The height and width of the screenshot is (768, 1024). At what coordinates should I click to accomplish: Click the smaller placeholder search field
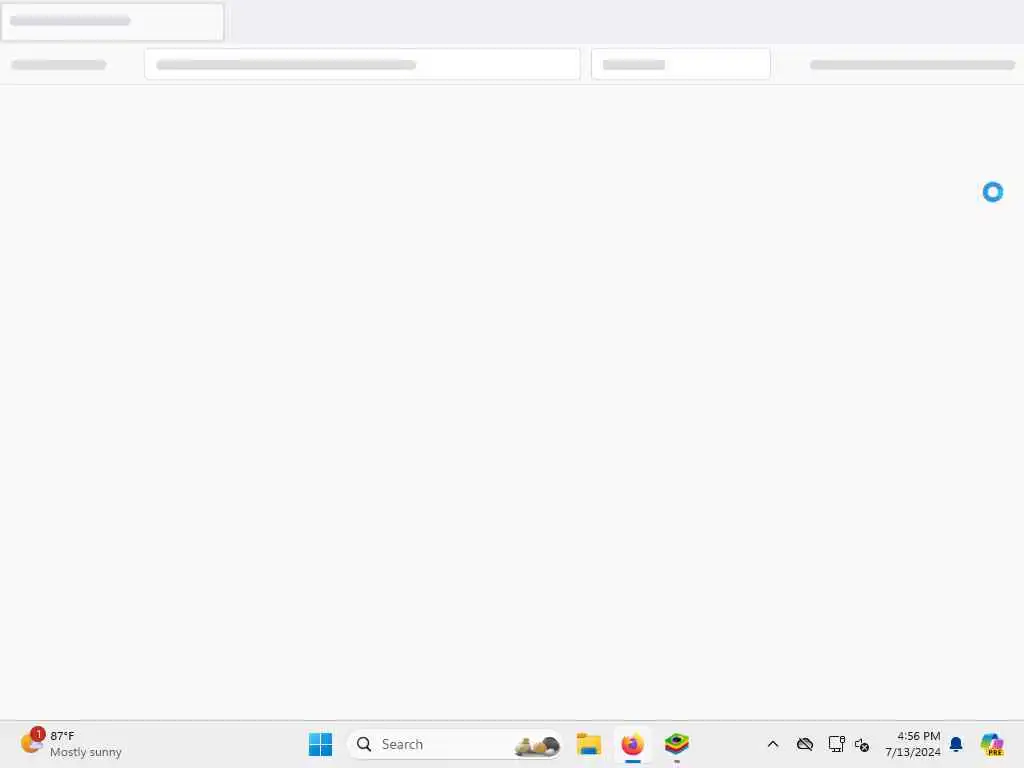coord(680,64)
